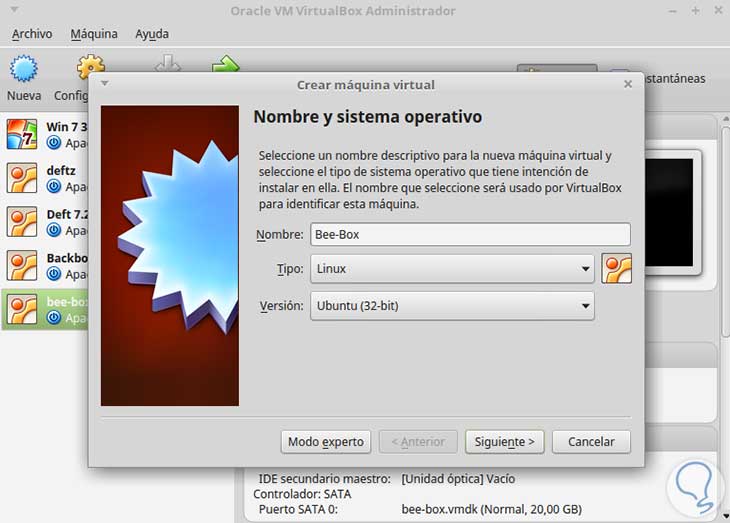Open the Versión dropdown showing Ubuntu (32-bit)
730x523 pixels.
(452, 306)
